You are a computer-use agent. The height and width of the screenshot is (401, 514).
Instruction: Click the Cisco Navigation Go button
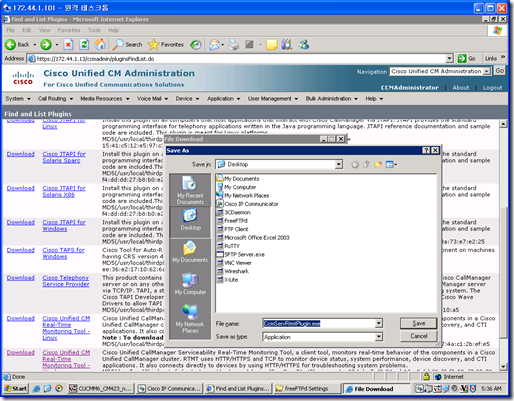point(499,71)
